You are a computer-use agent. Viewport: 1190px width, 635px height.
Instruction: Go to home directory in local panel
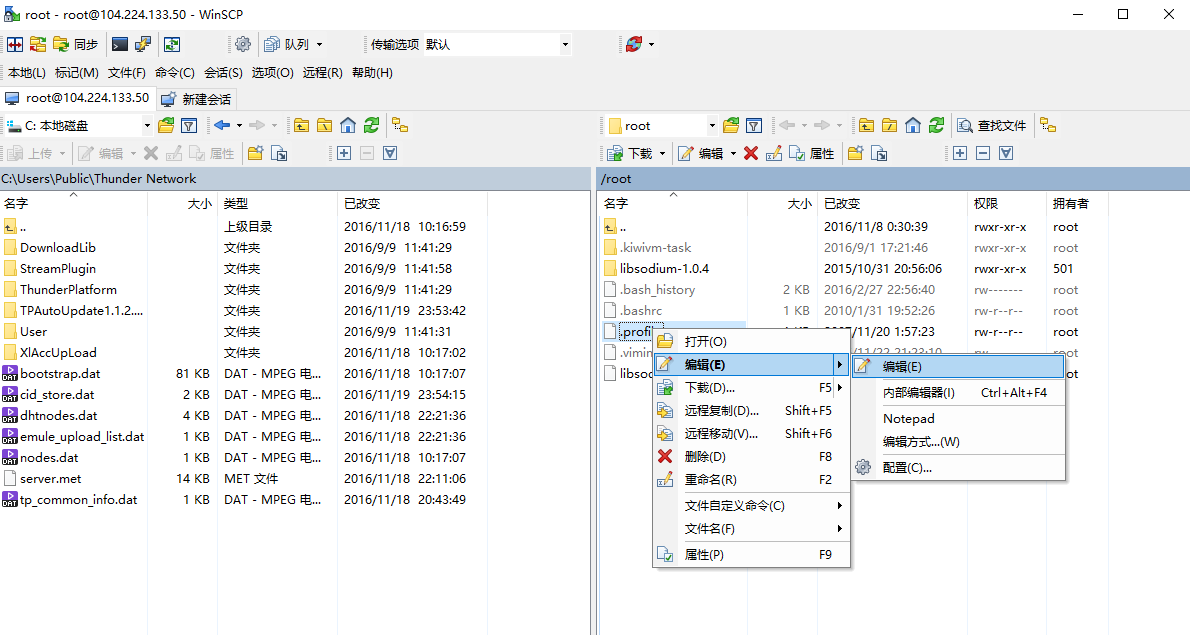pos(348,125)
